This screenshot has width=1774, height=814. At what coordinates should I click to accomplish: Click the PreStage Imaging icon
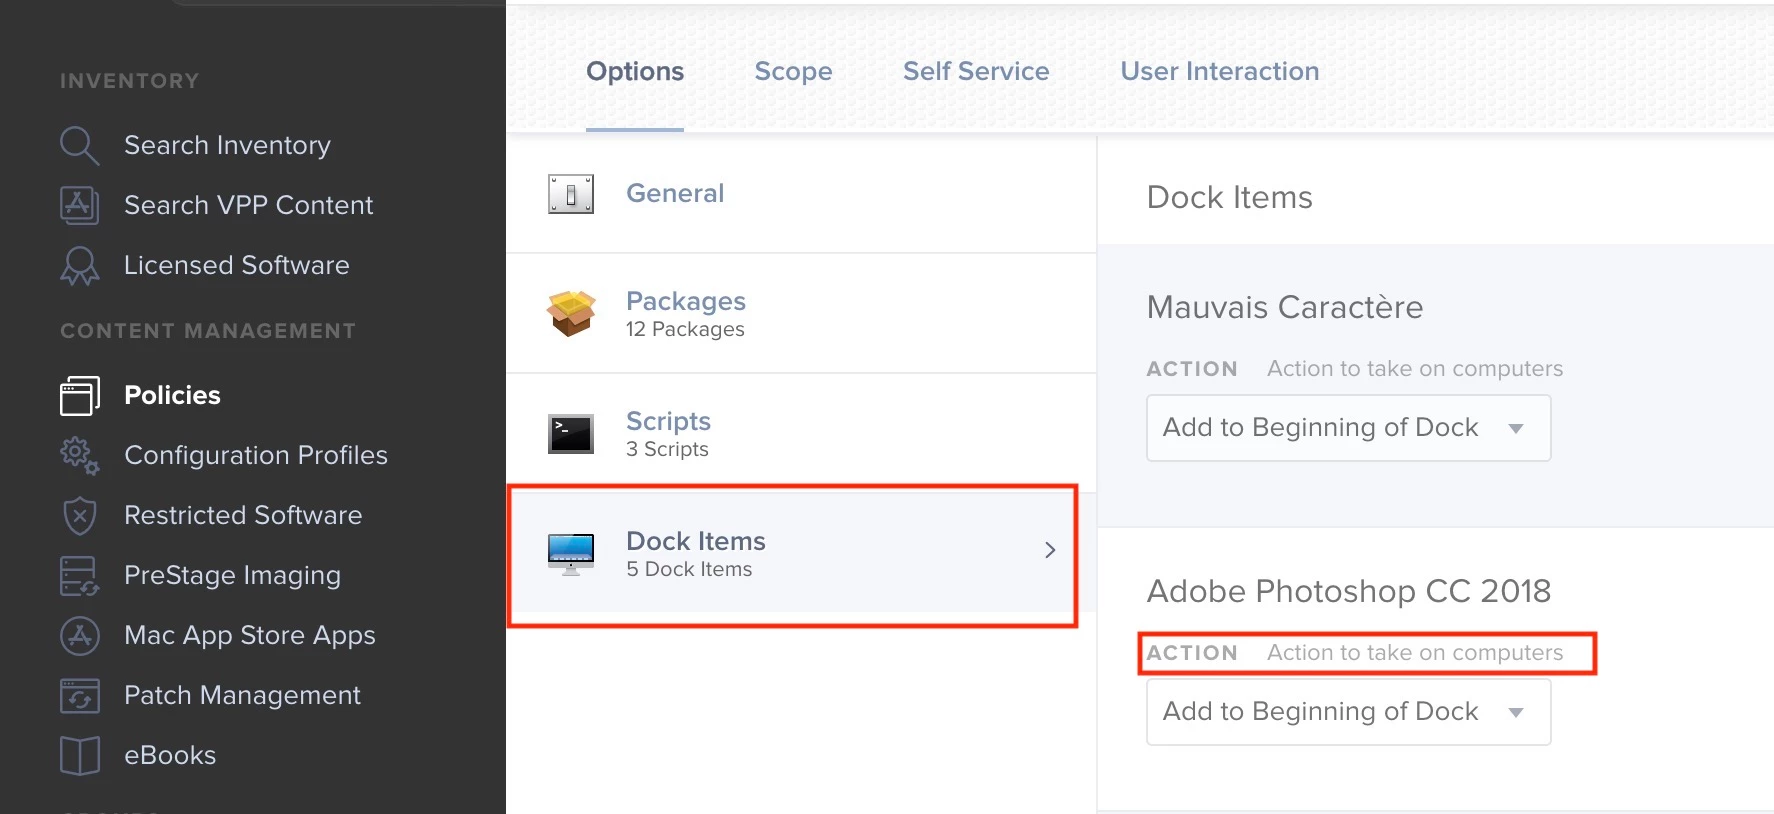pyautogui.click(x=79, y=576)
